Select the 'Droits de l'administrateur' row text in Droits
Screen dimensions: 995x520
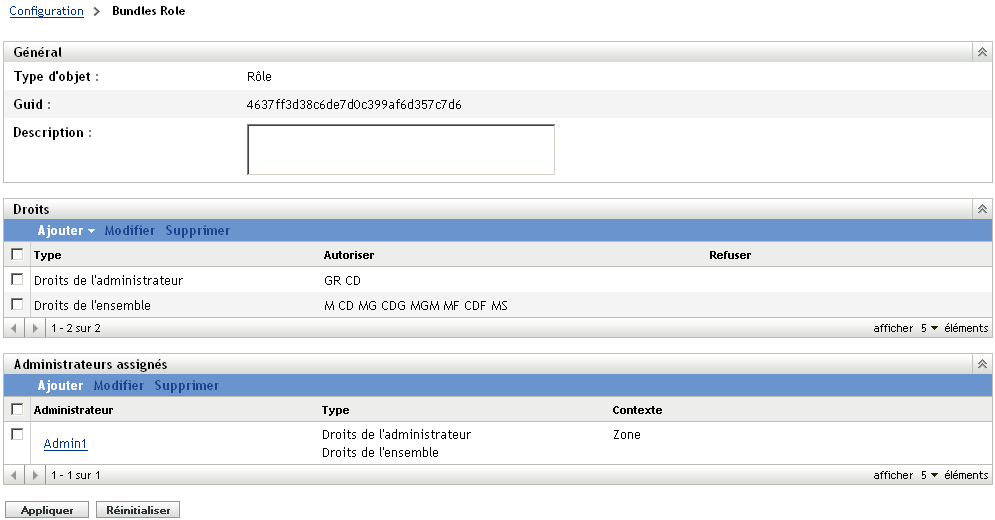tap(109, 281)
